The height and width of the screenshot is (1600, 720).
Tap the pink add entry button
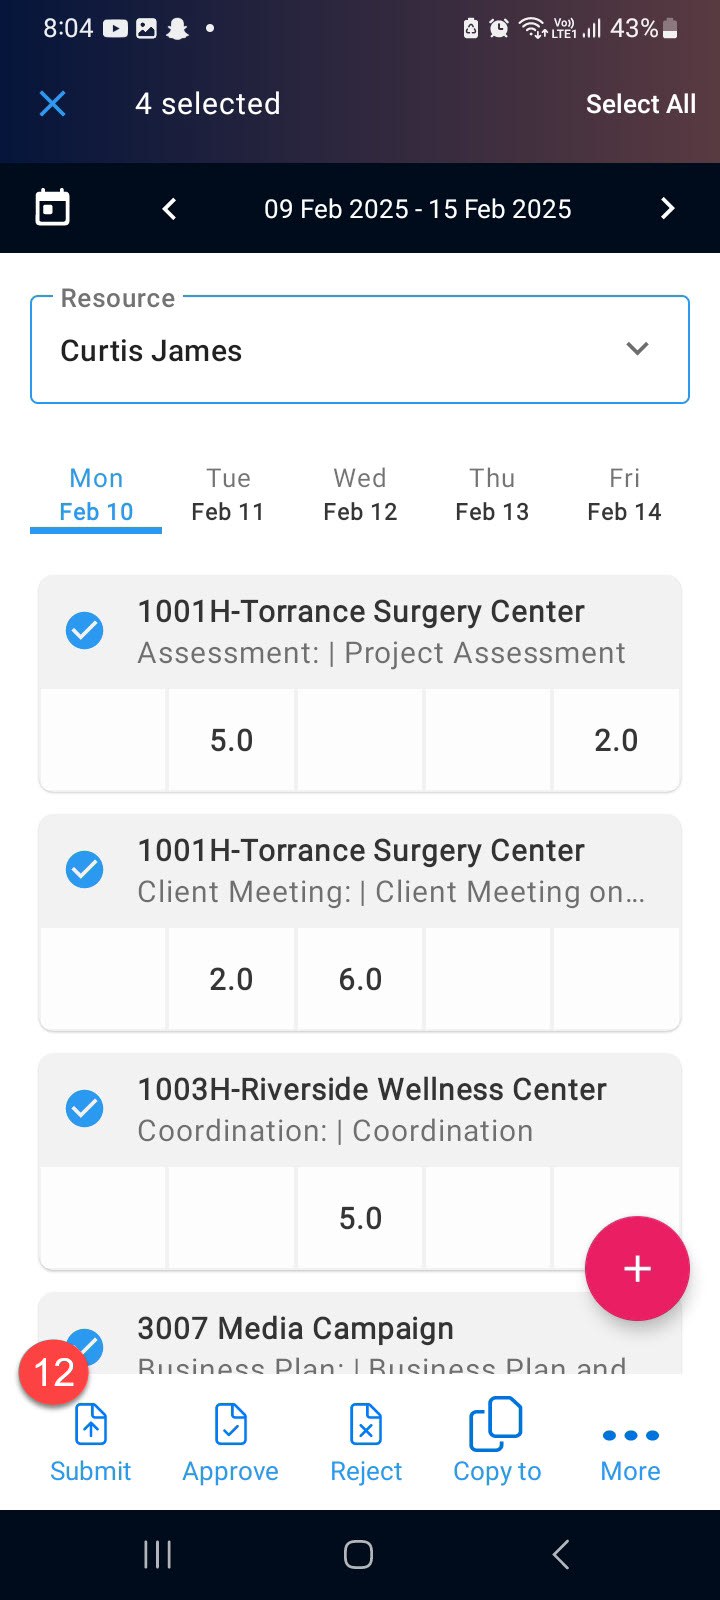637,1268
